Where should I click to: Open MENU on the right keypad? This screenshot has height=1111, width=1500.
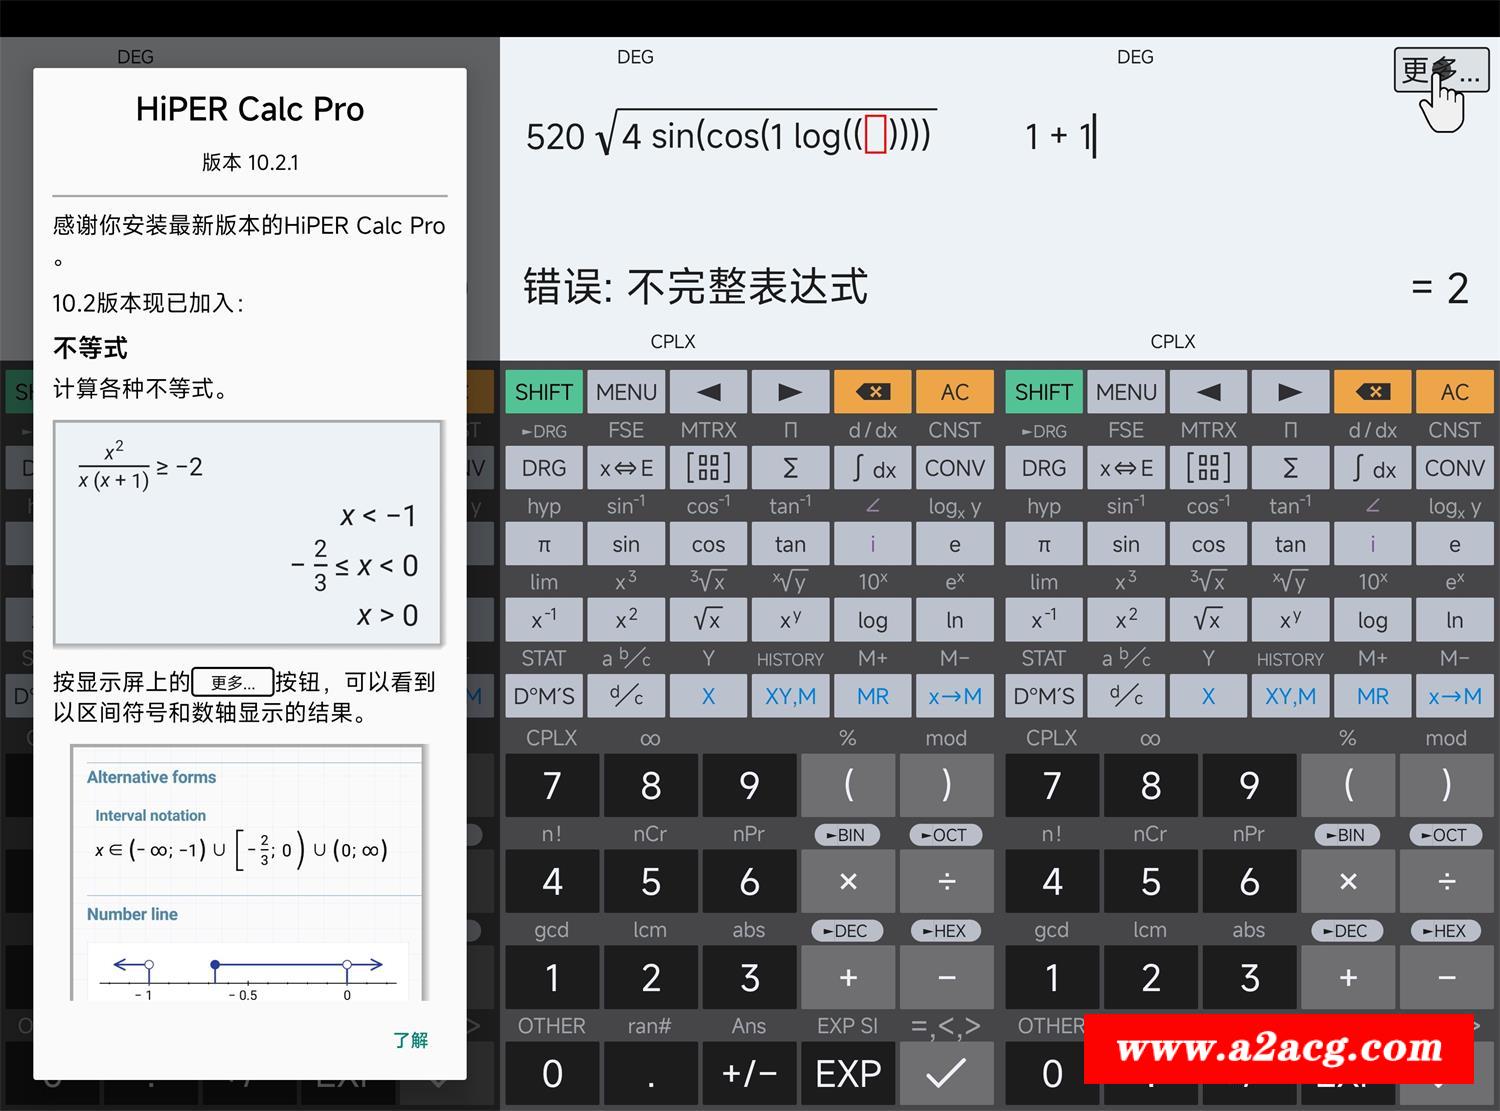(1126, 392)
